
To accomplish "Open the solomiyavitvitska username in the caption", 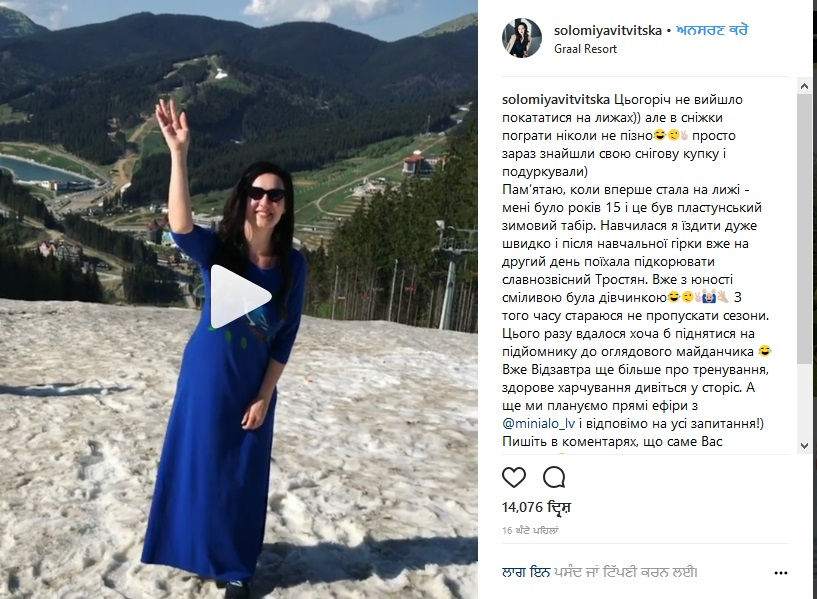I will (x=556, y=99).
